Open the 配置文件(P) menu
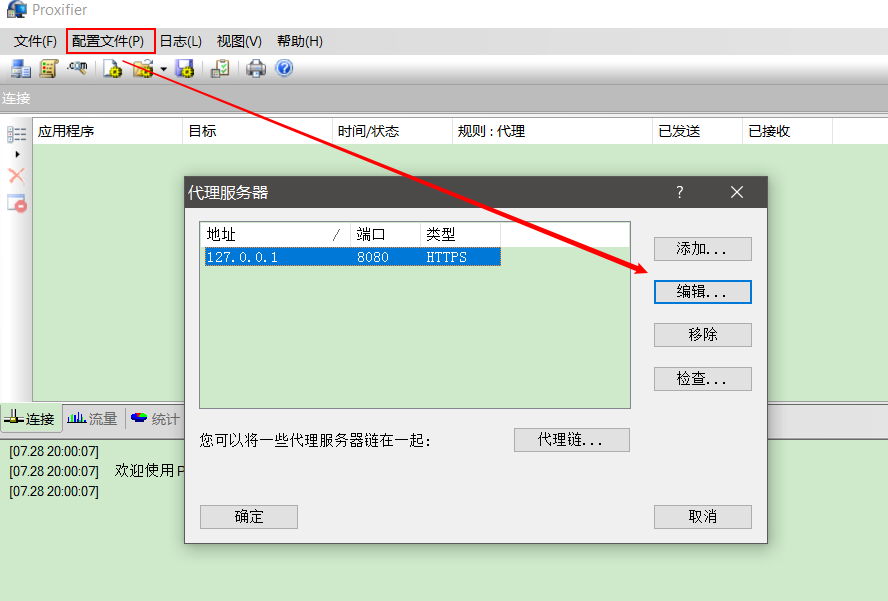 [x=108, y=41]
